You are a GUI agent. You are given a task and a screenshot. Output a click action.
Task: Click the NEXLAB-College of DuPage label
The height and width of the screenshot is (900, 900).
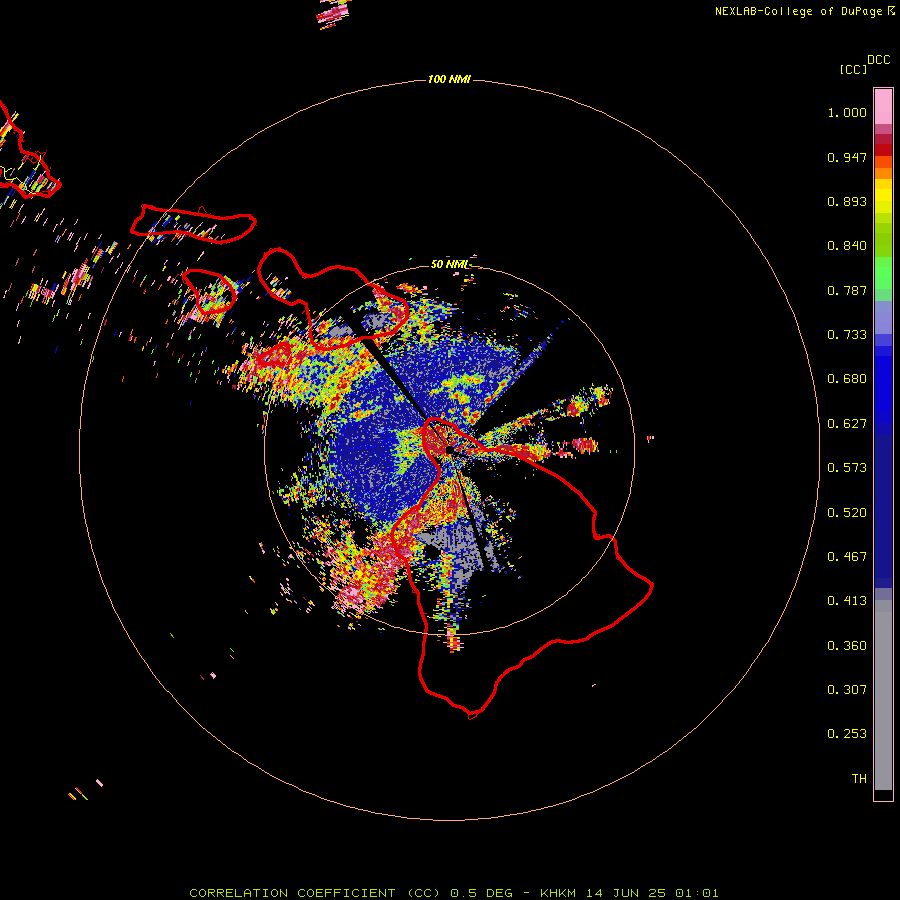(x=799, y=11)
